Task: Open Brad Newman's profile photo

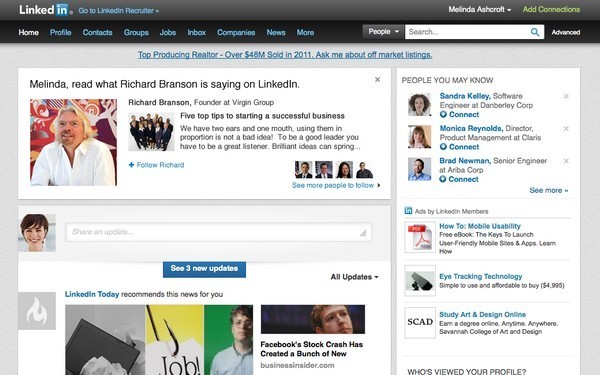Action: click(419, 169)
